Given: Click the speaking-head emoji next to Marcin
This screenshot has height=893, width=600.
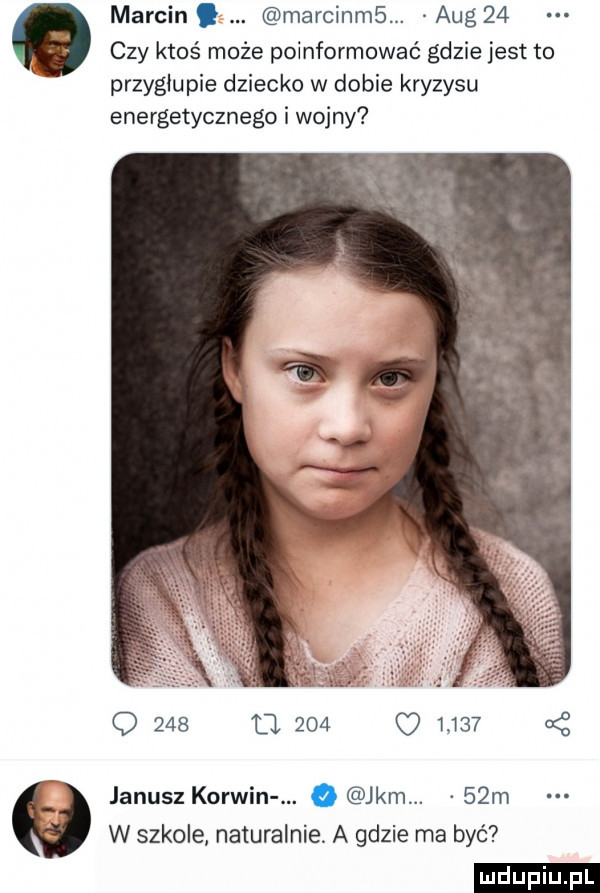Looking at the screenshot, I should pyautogui.click(x=206, y=16).
